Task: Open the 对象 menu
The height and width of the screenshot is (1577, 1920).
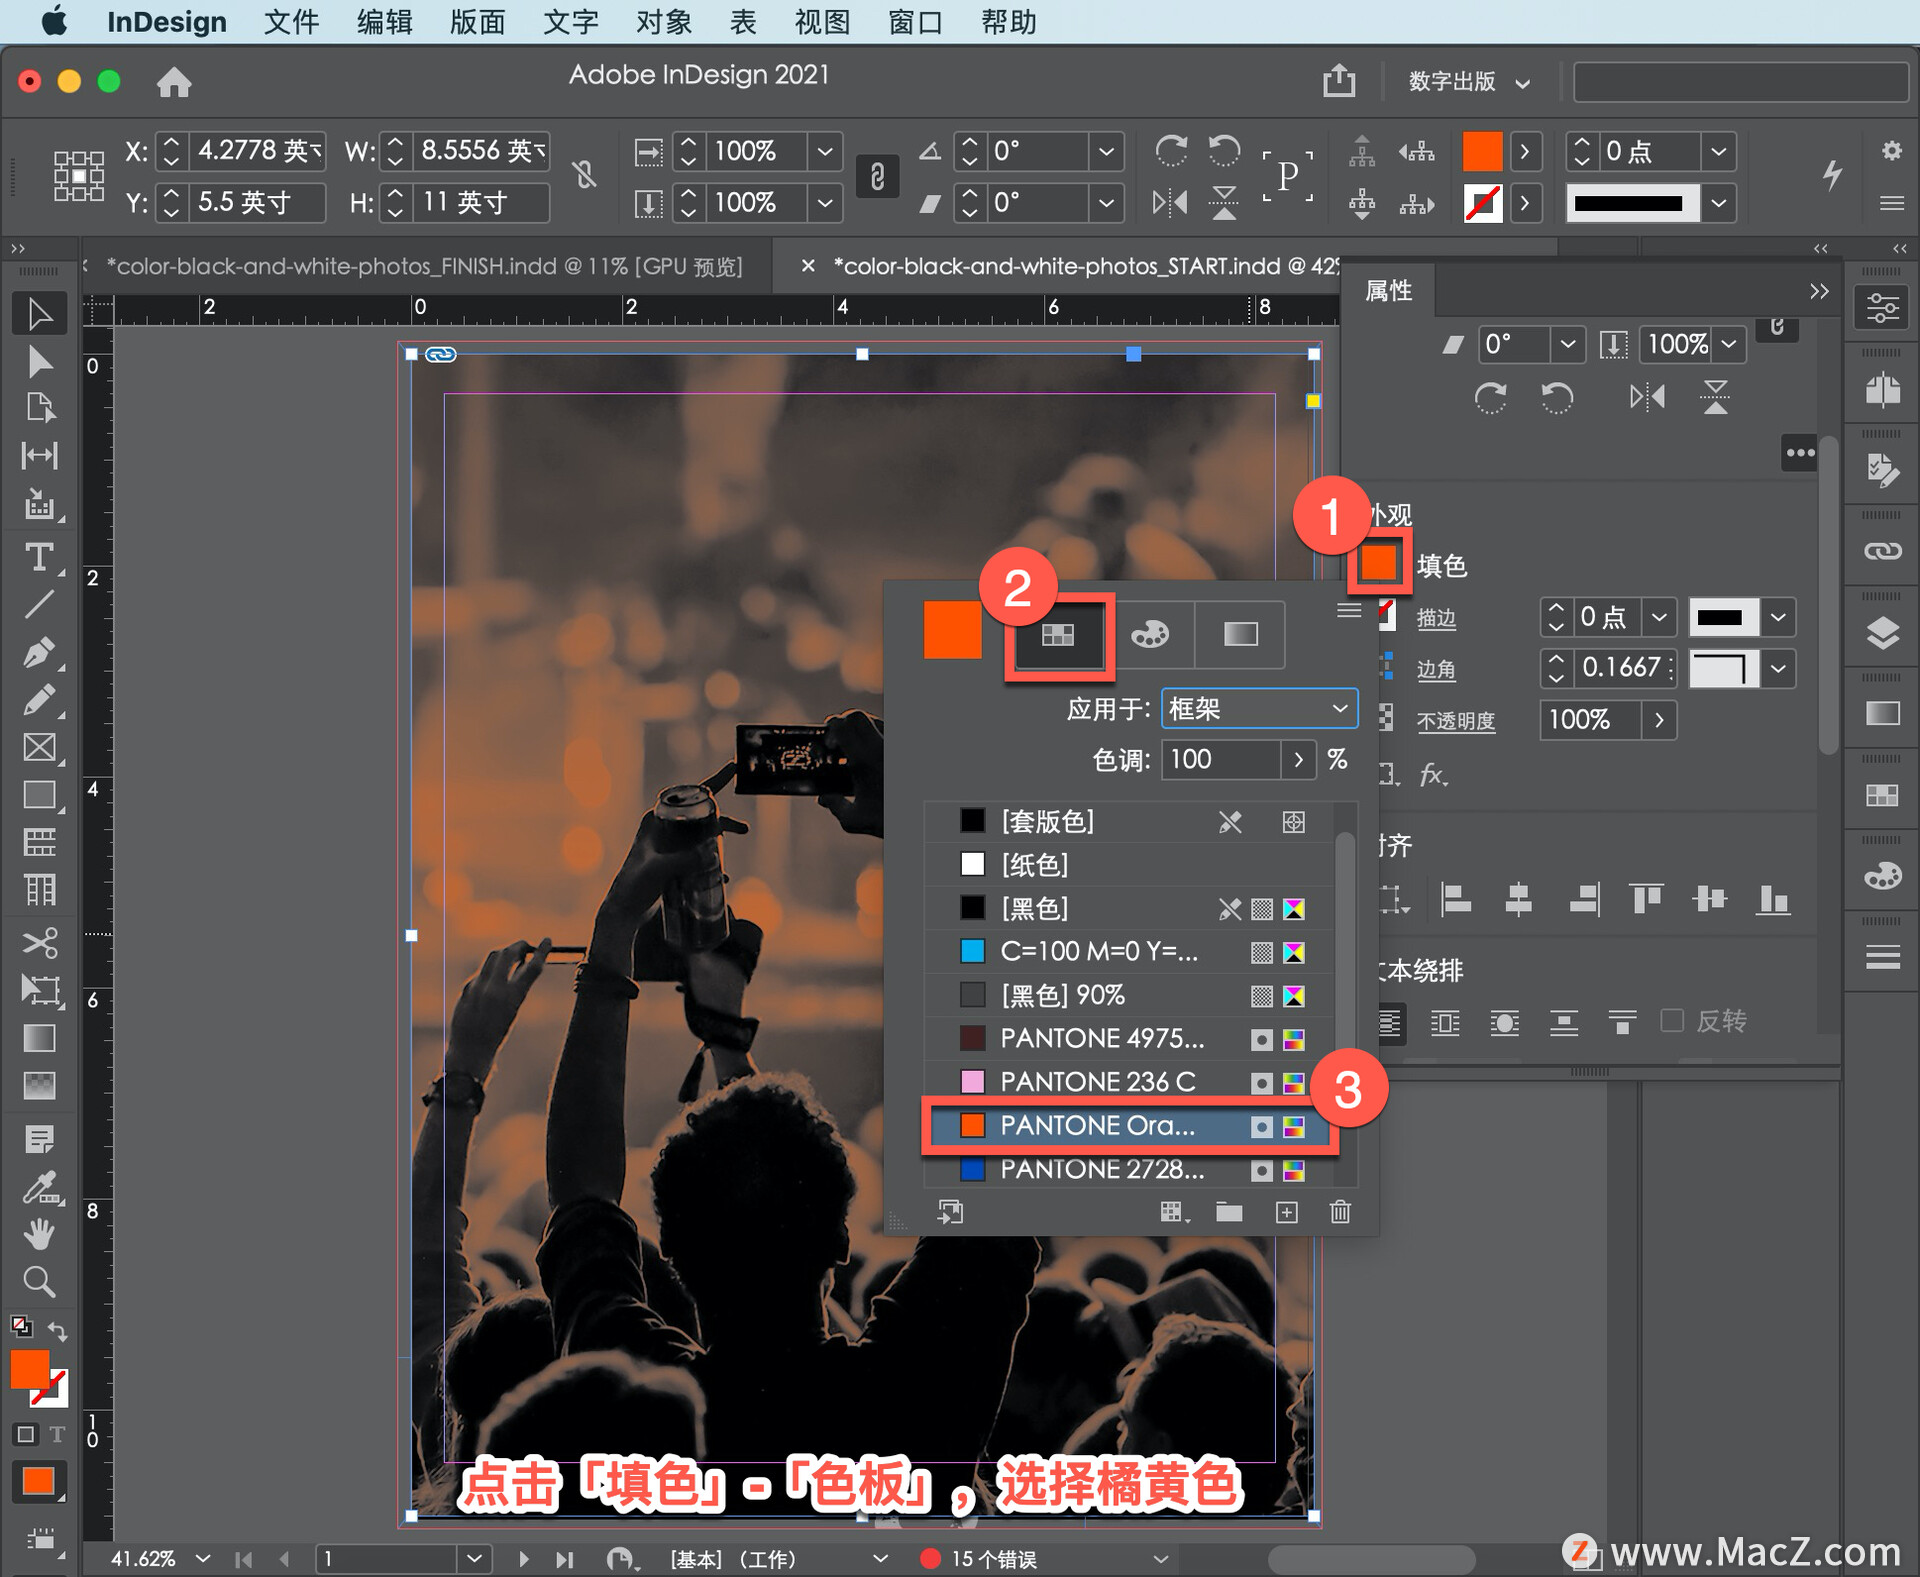Action: pos(663,21)
